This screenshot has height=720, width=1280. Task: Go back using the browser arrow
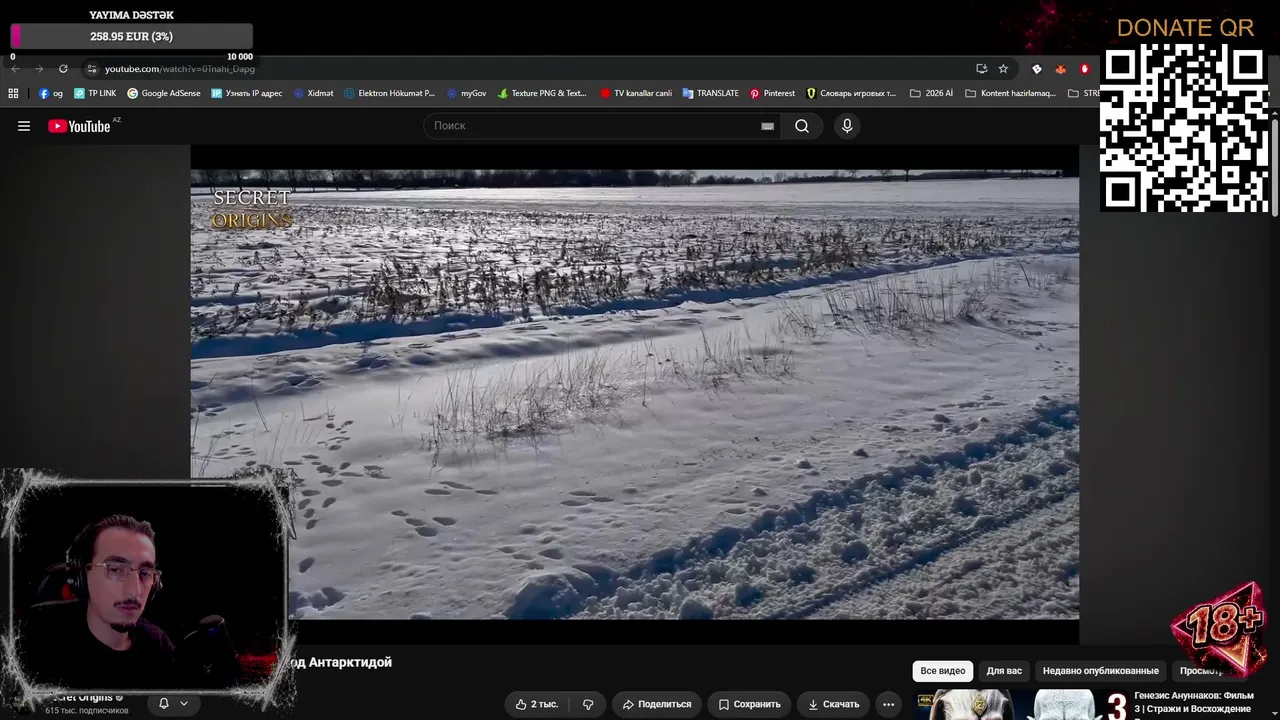(x=15, y=69)
